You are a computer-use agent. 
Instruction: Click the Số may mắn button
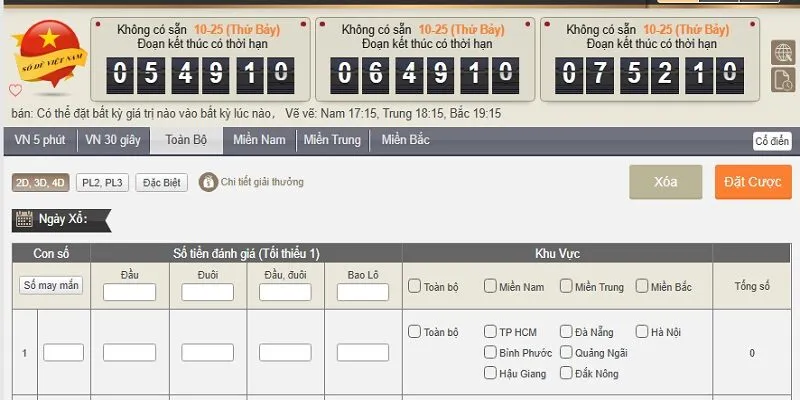pyautogui.click(x=51, y=285)
